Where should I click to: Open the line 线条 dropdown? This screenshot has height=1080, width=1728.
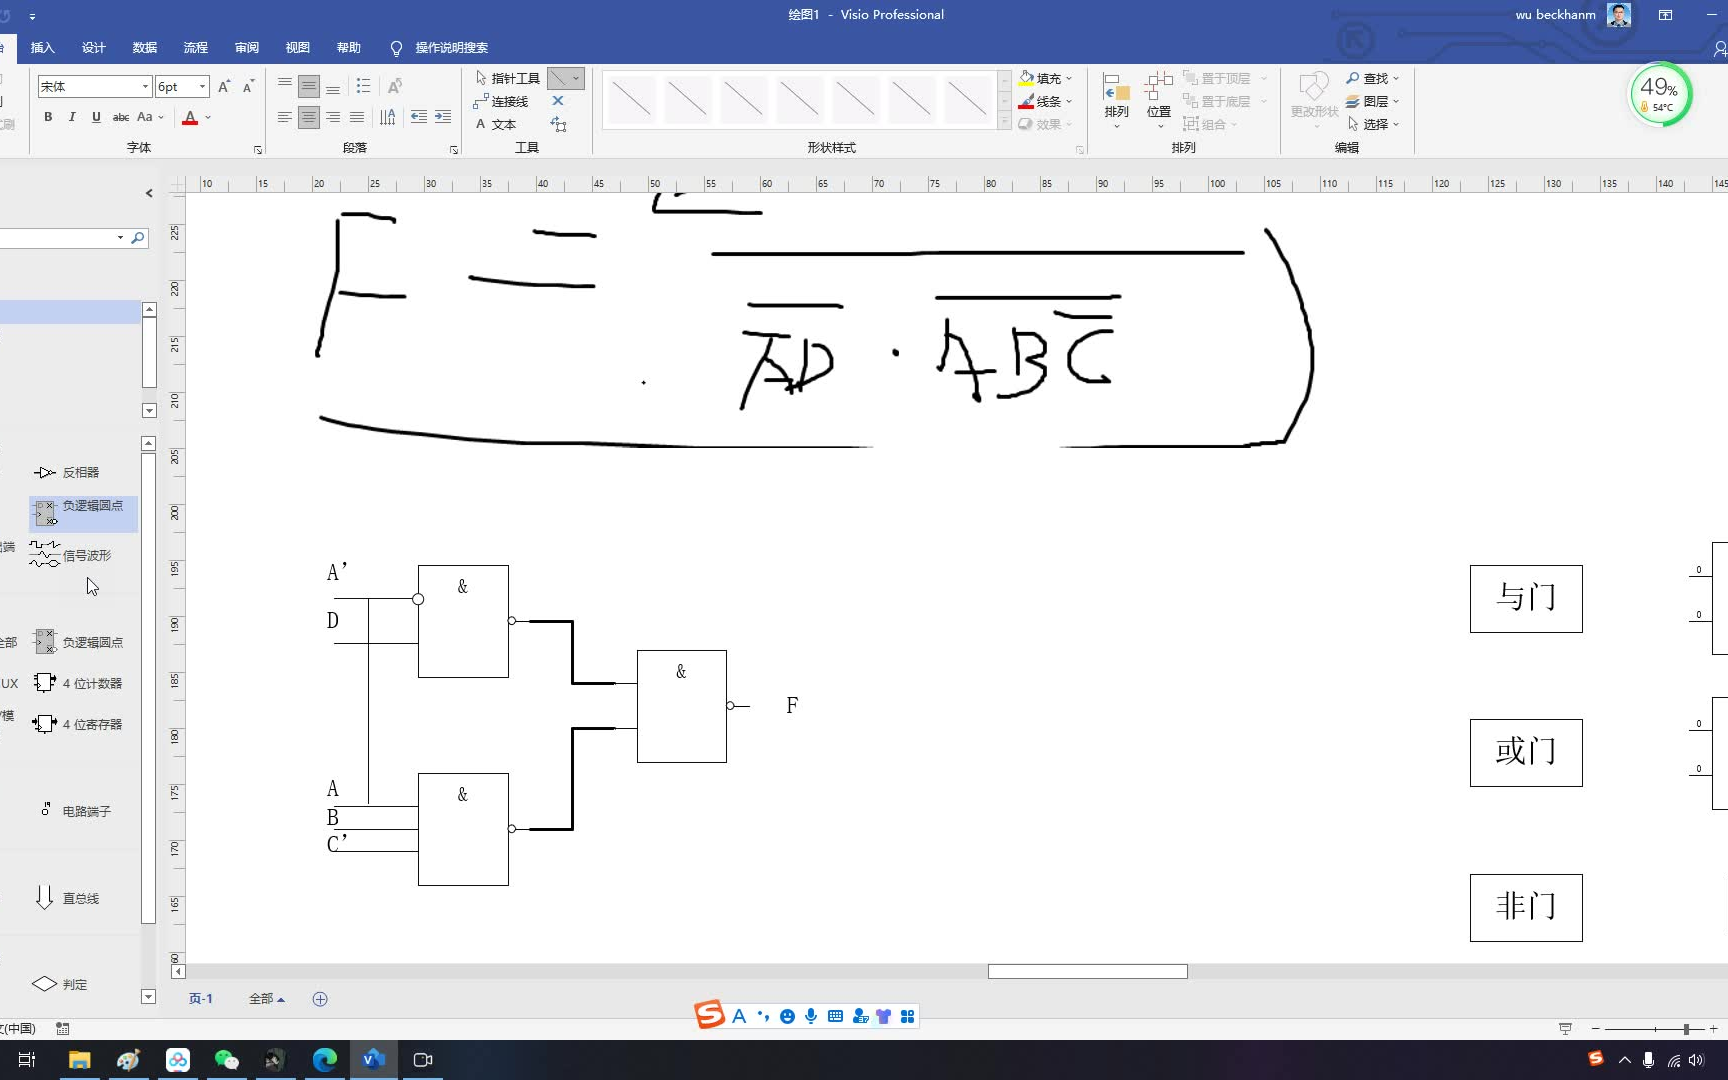pos(1045,101)
